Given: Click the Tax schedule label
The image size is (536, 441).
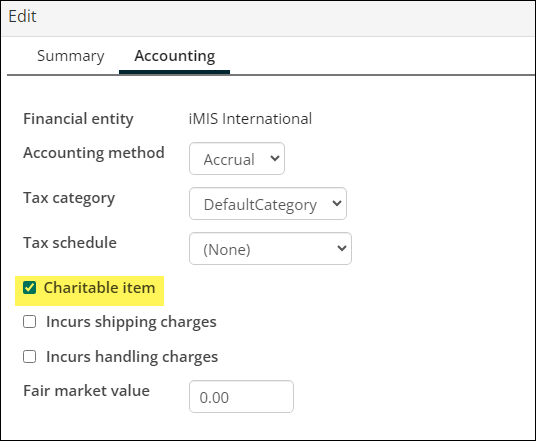Looking at the screenshot, I should pos(70,243).
